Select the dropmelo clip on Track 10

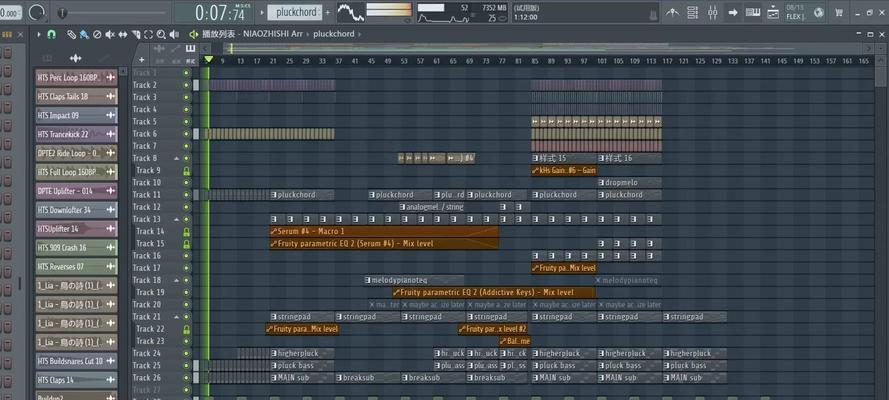point(629,183)
